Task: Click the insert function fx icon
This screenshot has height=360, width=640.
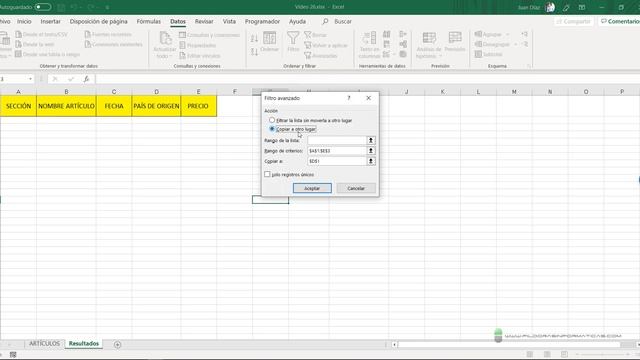Action: point(86,79)
